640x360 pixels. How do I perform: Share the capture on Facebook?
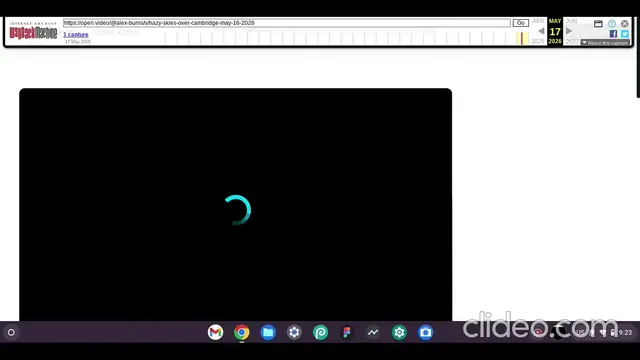coord(613,34)
